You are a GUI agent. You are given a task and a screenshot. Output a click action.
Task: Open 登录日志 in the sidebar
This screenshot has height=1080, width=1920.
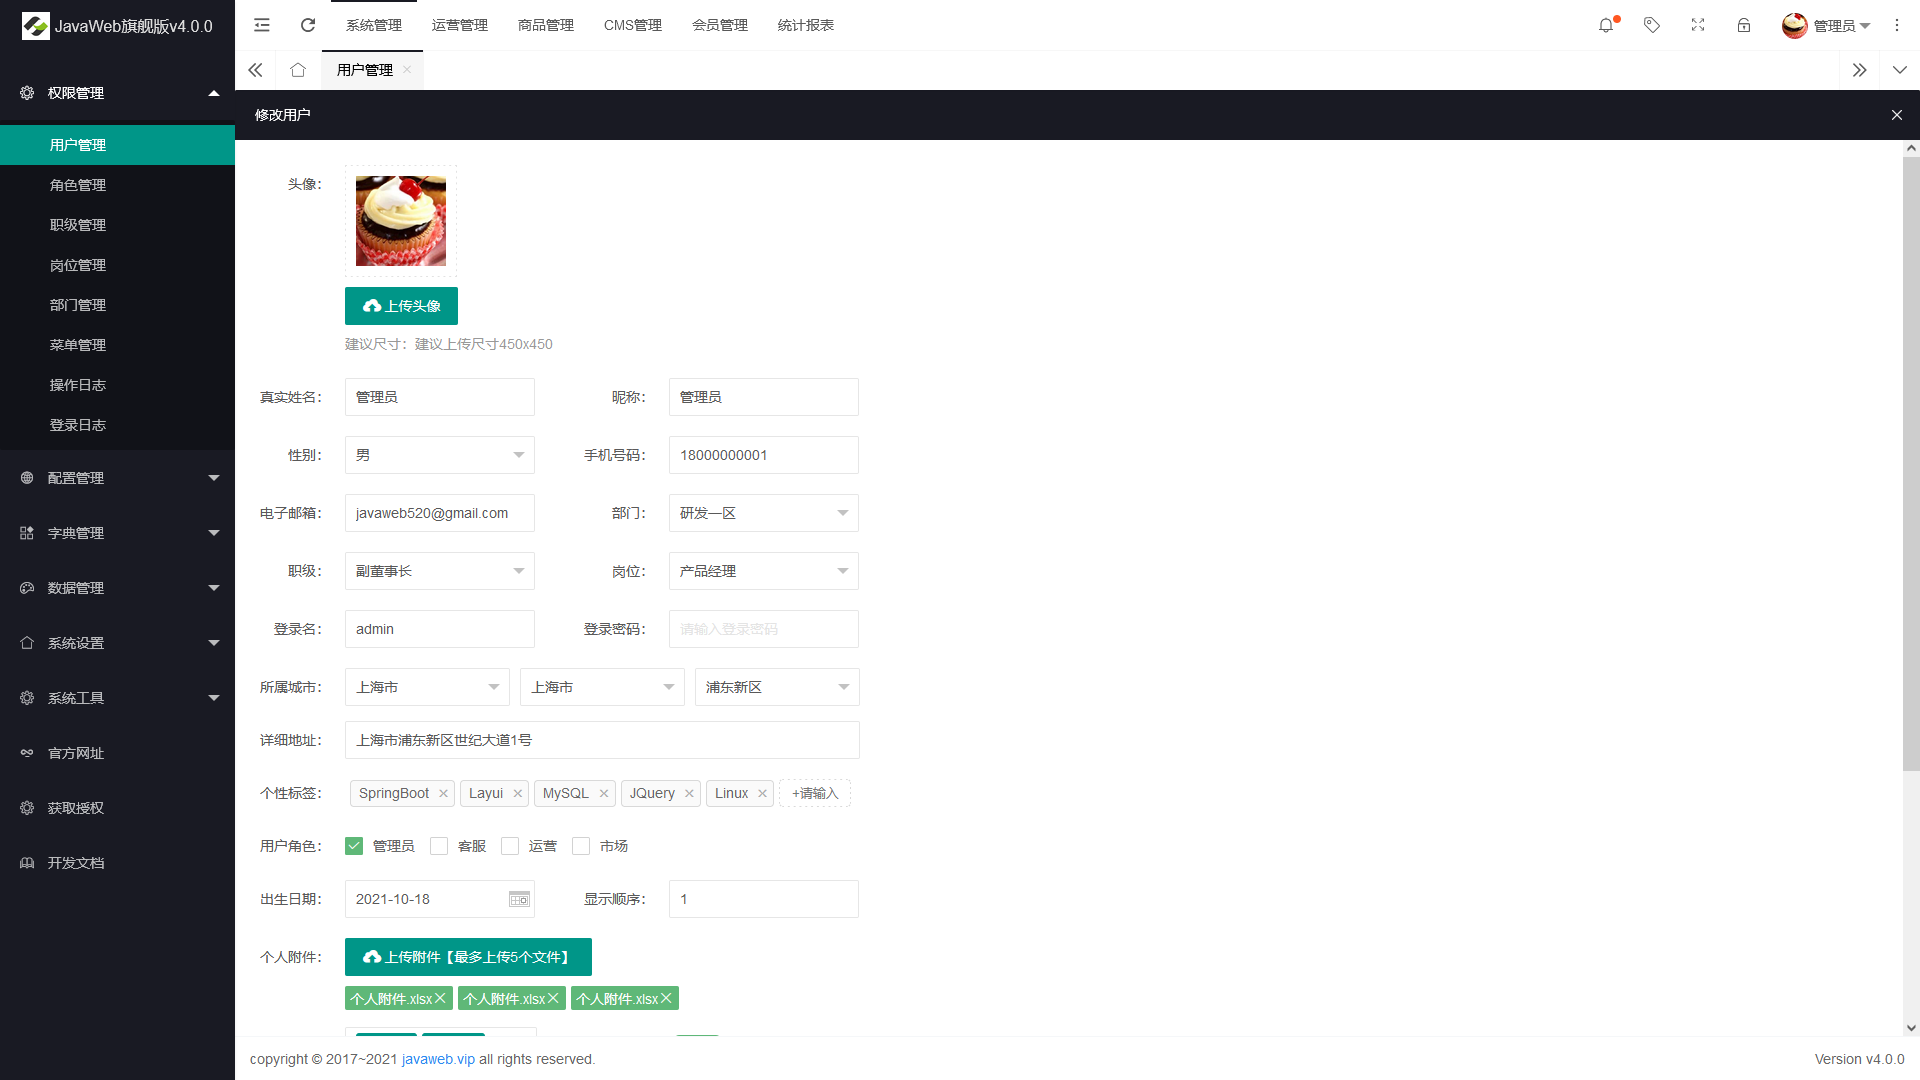tap(117, 425)
